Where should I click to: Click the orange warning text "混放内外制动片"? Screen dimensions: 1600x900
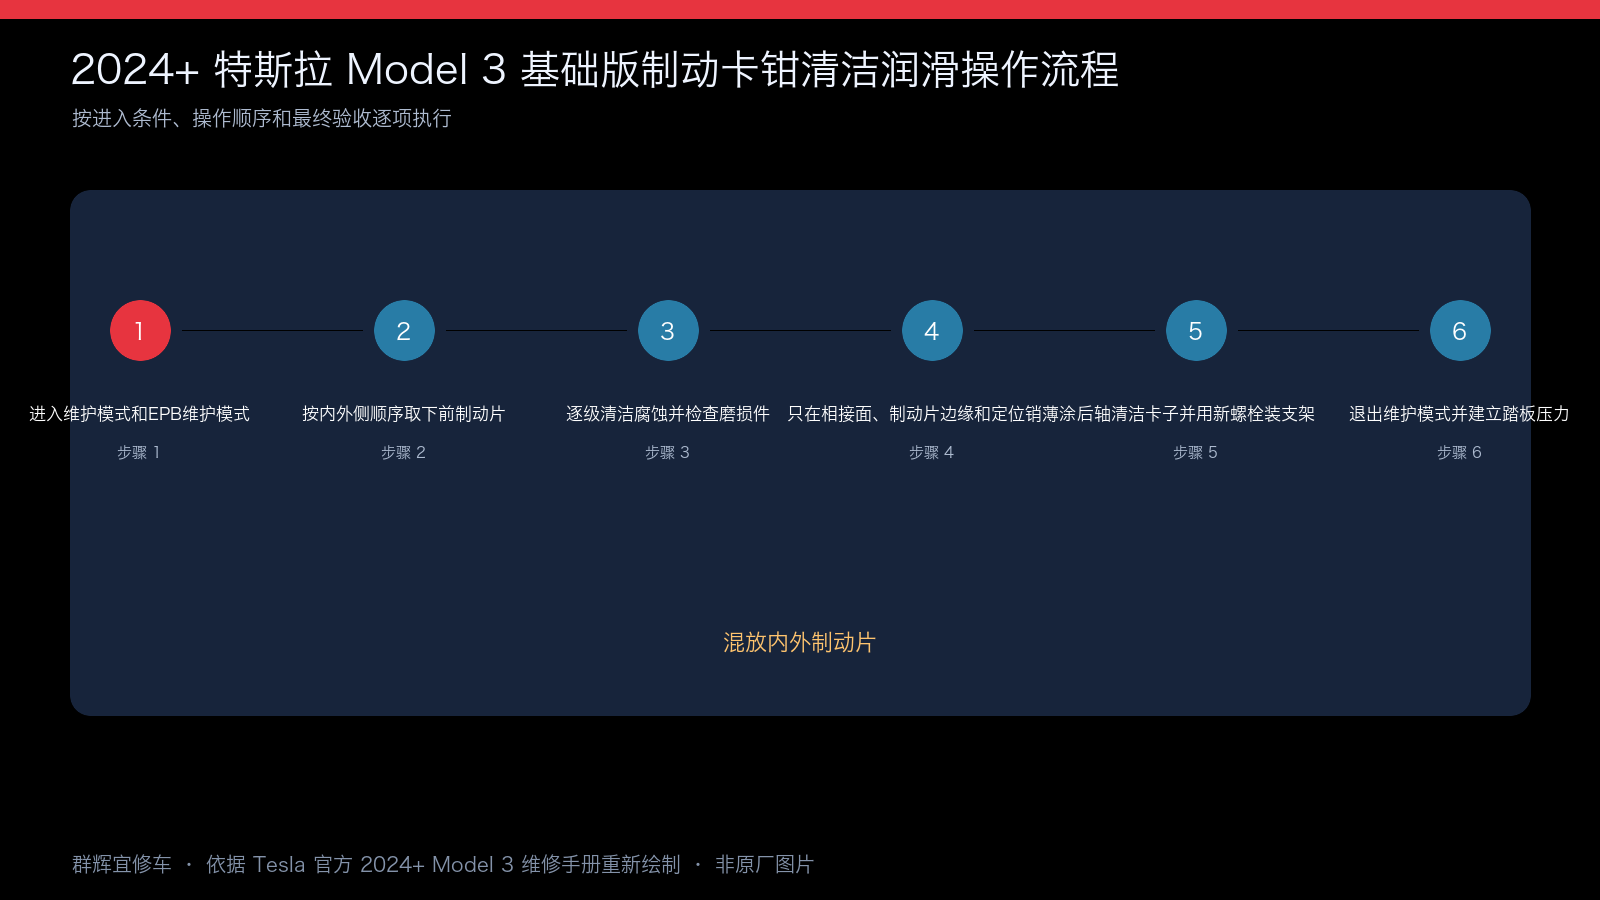point(800,642)
